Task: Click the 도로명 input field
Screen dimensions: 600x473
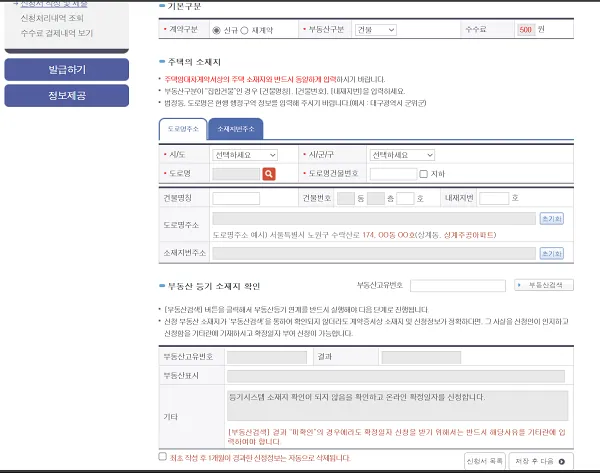Action: (x=236, y=174)
